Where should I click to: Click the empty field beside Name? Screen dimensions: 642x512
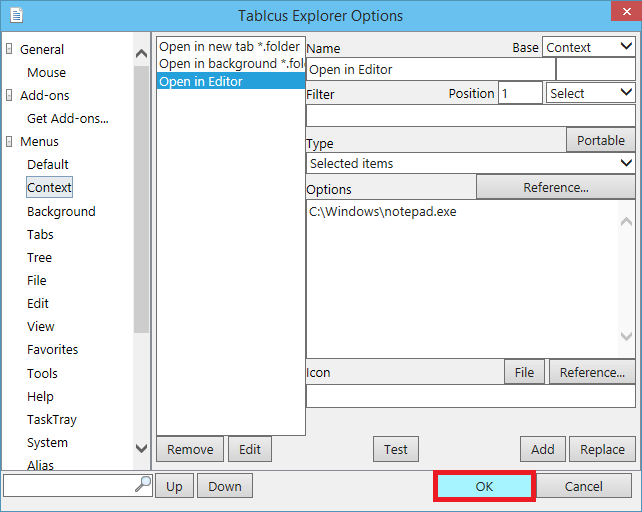596,69
